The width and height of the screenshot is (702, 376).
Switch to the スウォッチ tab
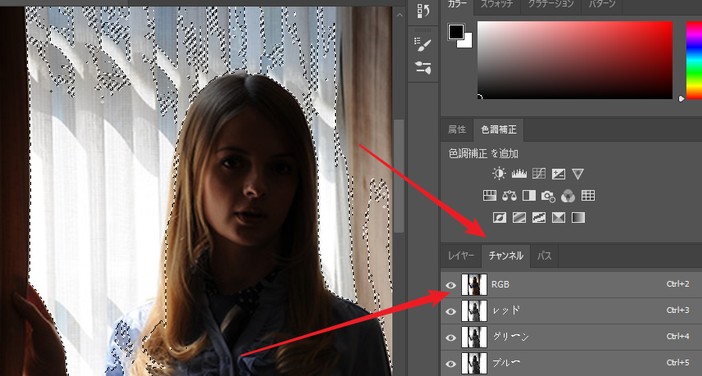click(x=497, y=4)
